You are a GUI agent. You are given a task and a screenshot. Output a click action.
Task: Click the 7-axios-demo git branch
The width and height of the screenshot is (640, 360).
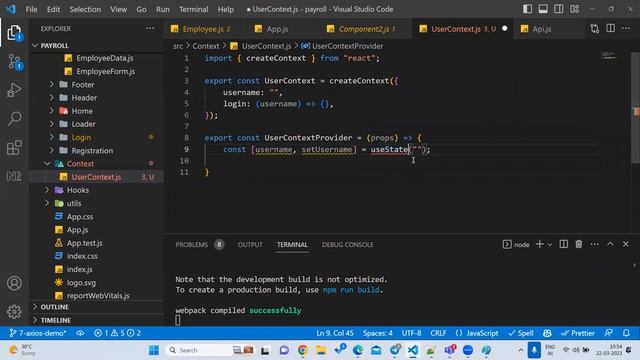click(x=38, y=333)
